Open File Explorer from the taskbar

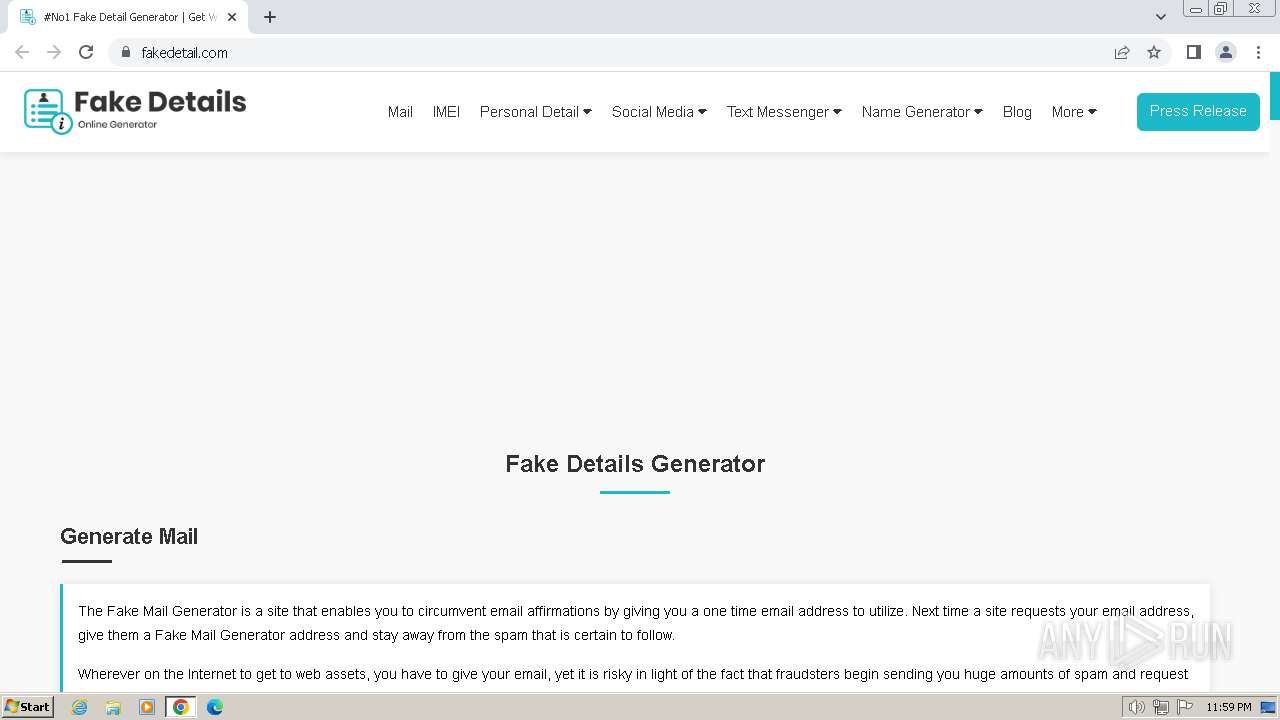click(113, 707)
